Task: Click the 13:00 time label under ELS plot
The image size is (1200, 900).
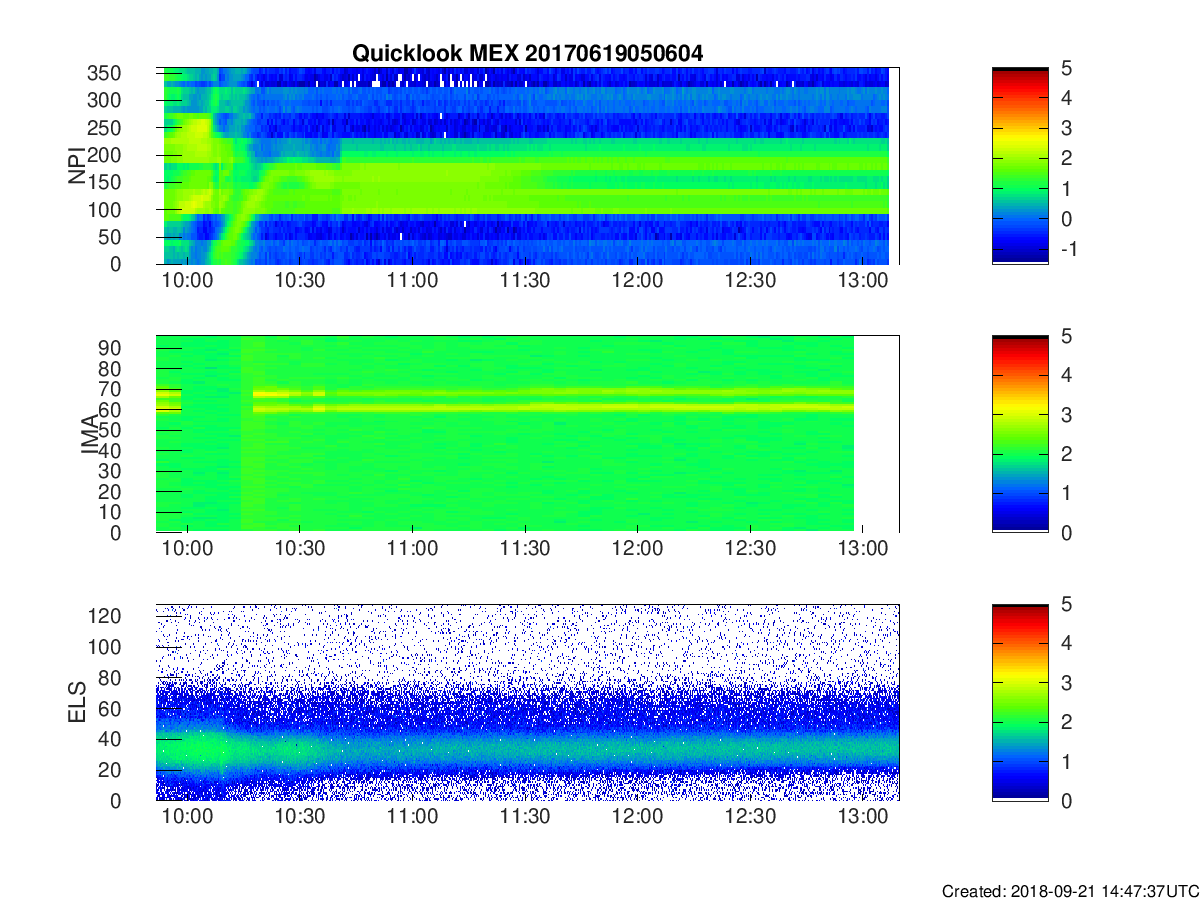Action: [x=863, y=817]
